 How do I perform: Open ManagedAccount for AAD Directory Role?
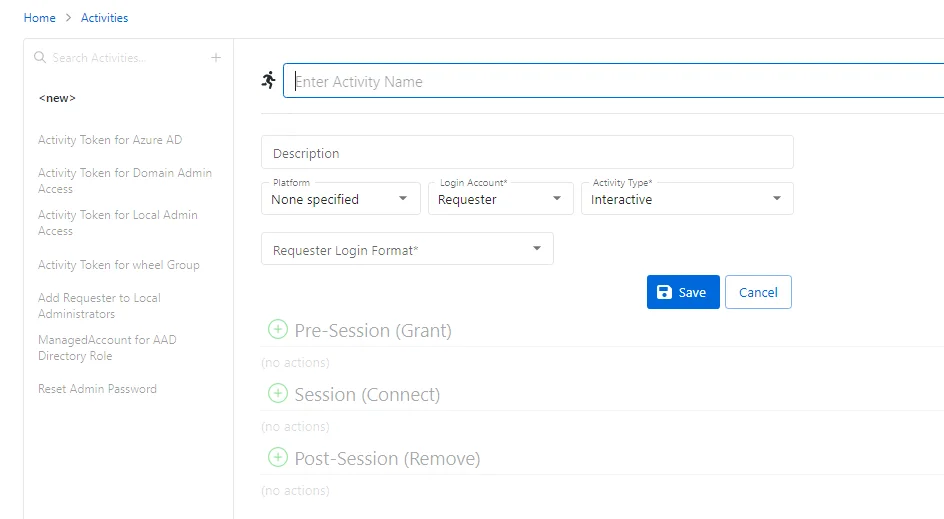107,347
